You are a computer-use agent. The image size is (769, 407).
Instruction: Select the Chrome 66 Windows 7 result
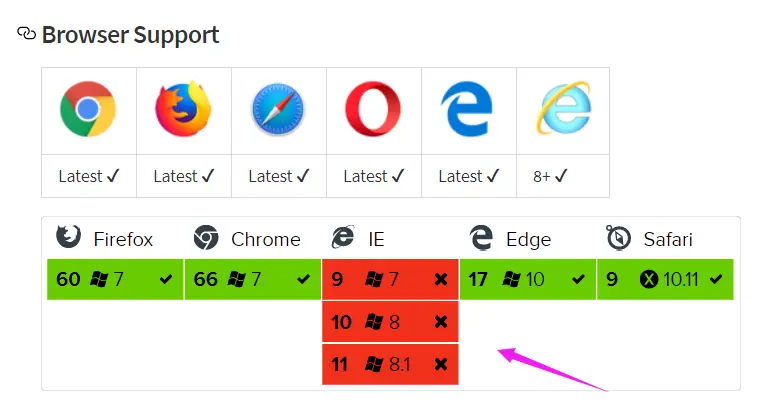click(x=252, y=279)
